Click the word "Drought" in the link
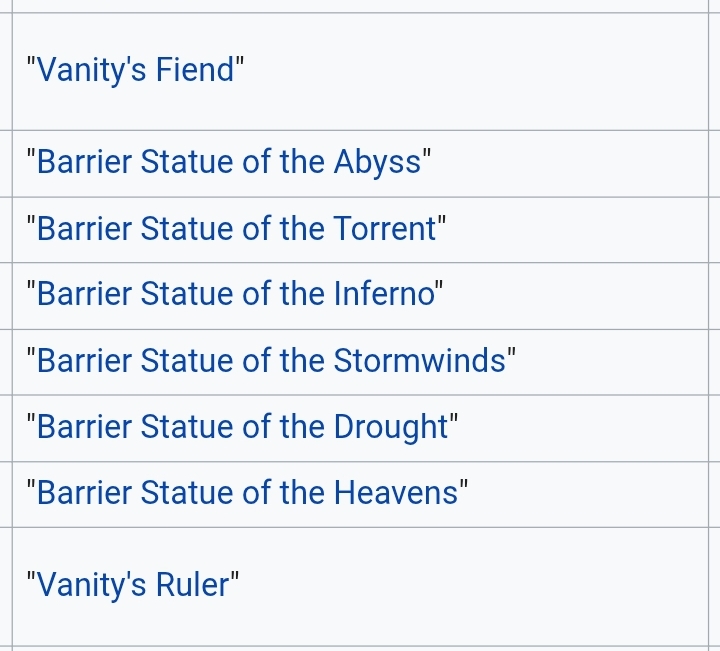This screenshot has height=651, width=720. click(x=390, y=427)
